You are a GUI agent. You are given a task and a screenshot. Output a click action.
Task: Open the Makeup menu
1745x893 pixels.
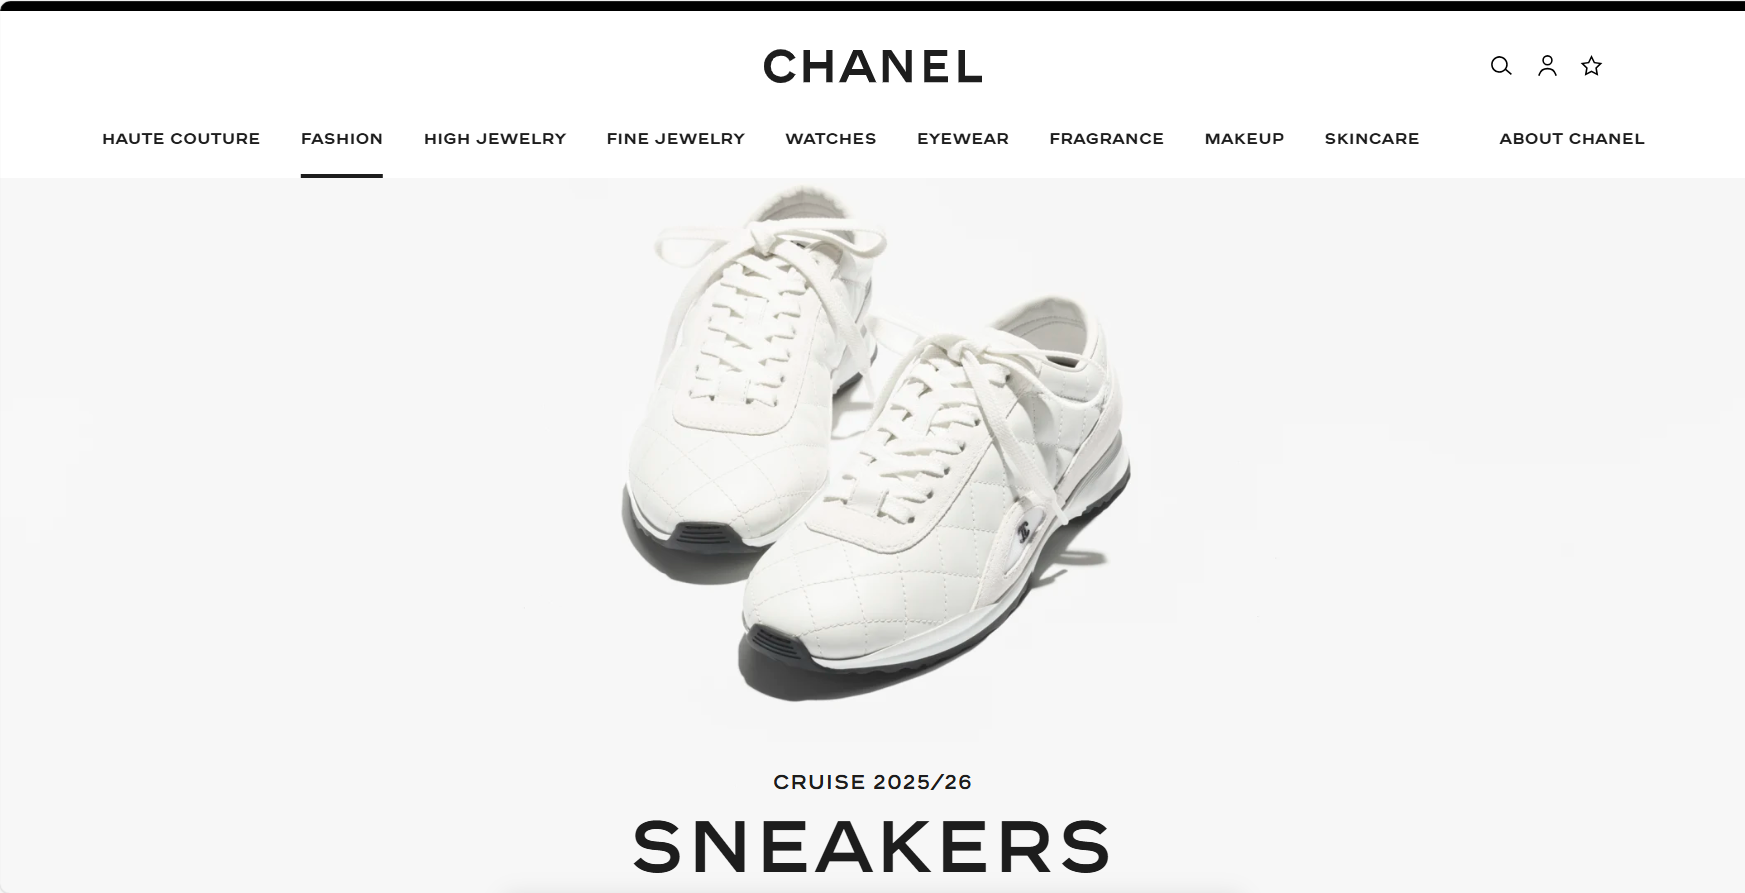[x=1244, y=139]
